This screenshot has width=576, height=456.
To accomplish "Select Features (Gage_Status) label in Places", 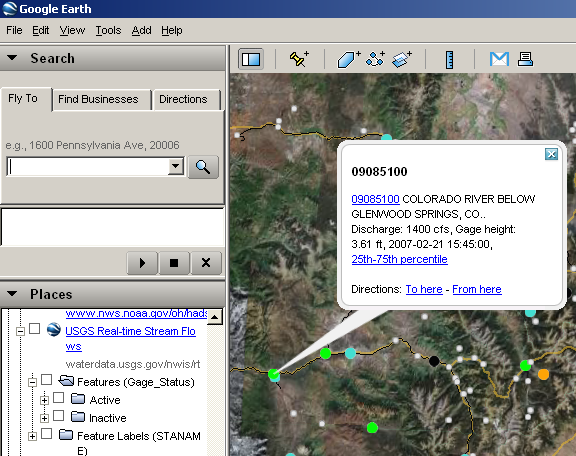I will [136, 382].
